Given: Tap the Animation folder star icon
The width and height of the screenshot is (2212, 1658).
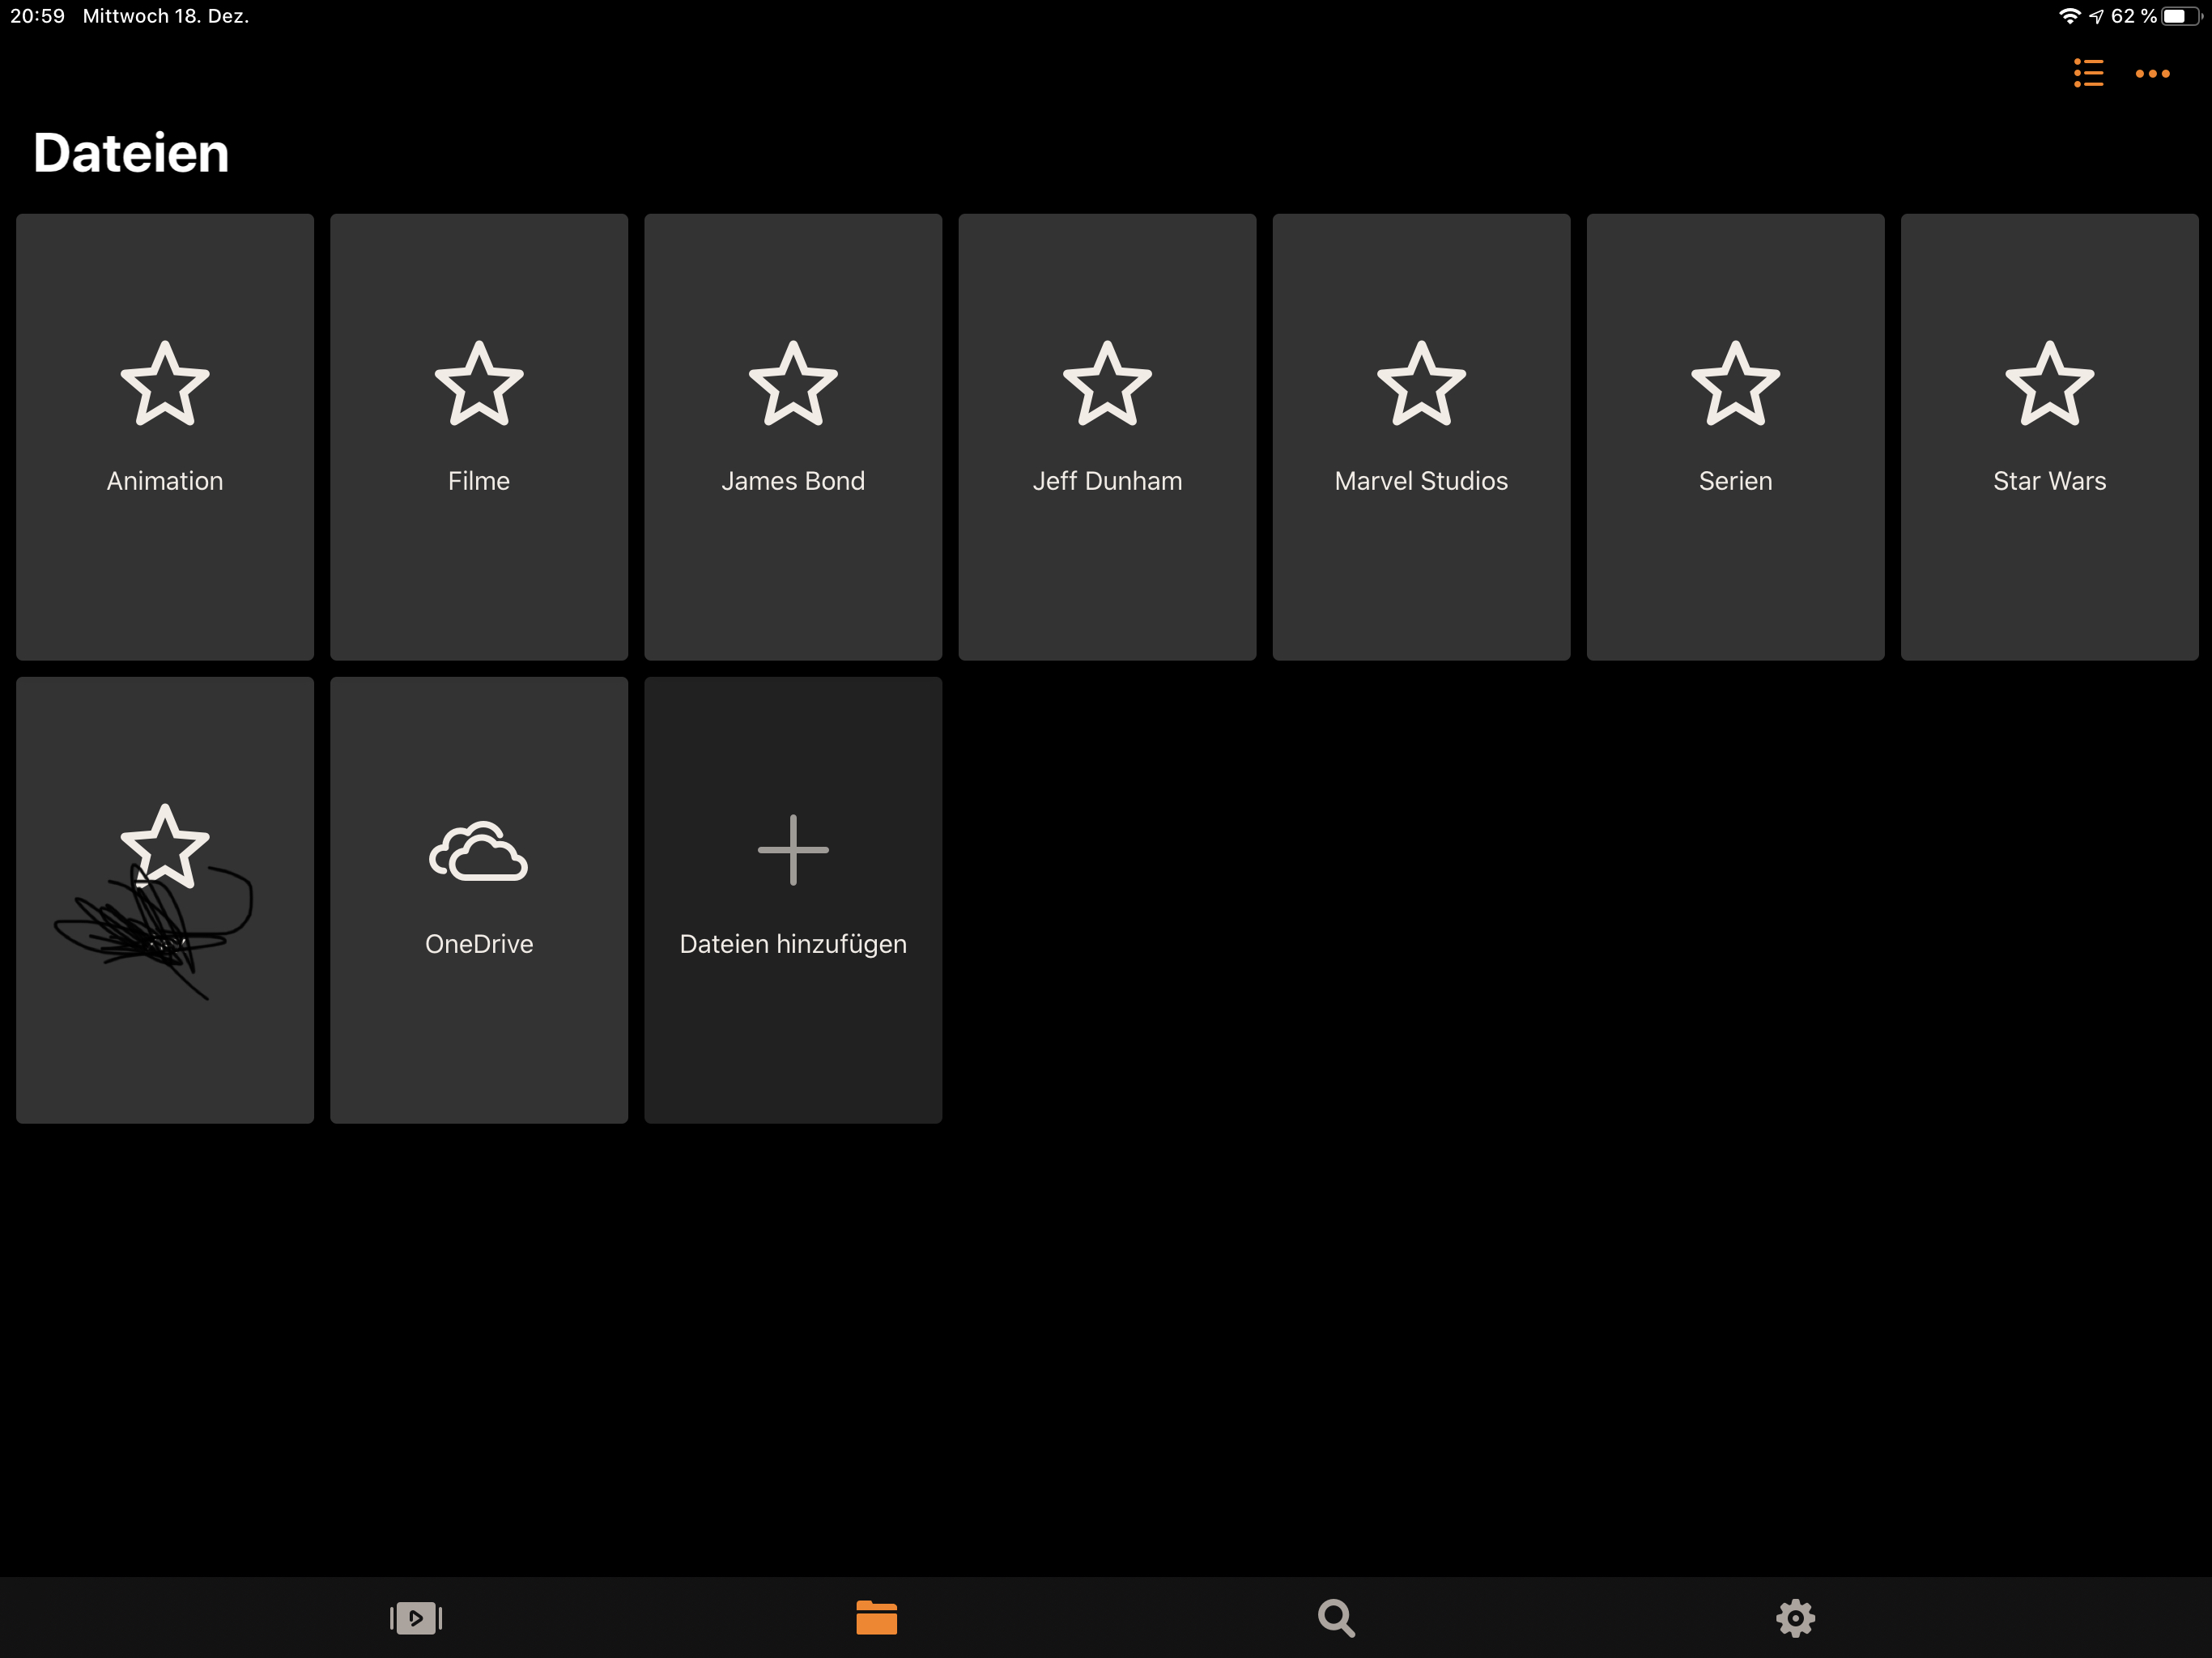Looking at the screenshot, I should coord(165,384).
